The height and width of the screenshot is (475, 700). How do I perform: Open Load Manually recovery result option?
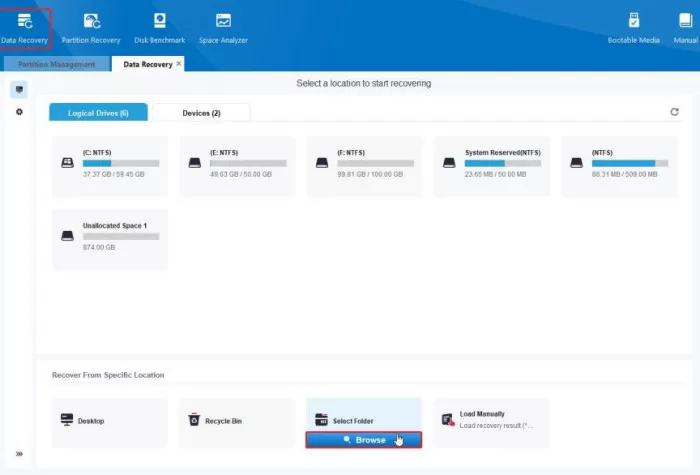click(492, 422)
